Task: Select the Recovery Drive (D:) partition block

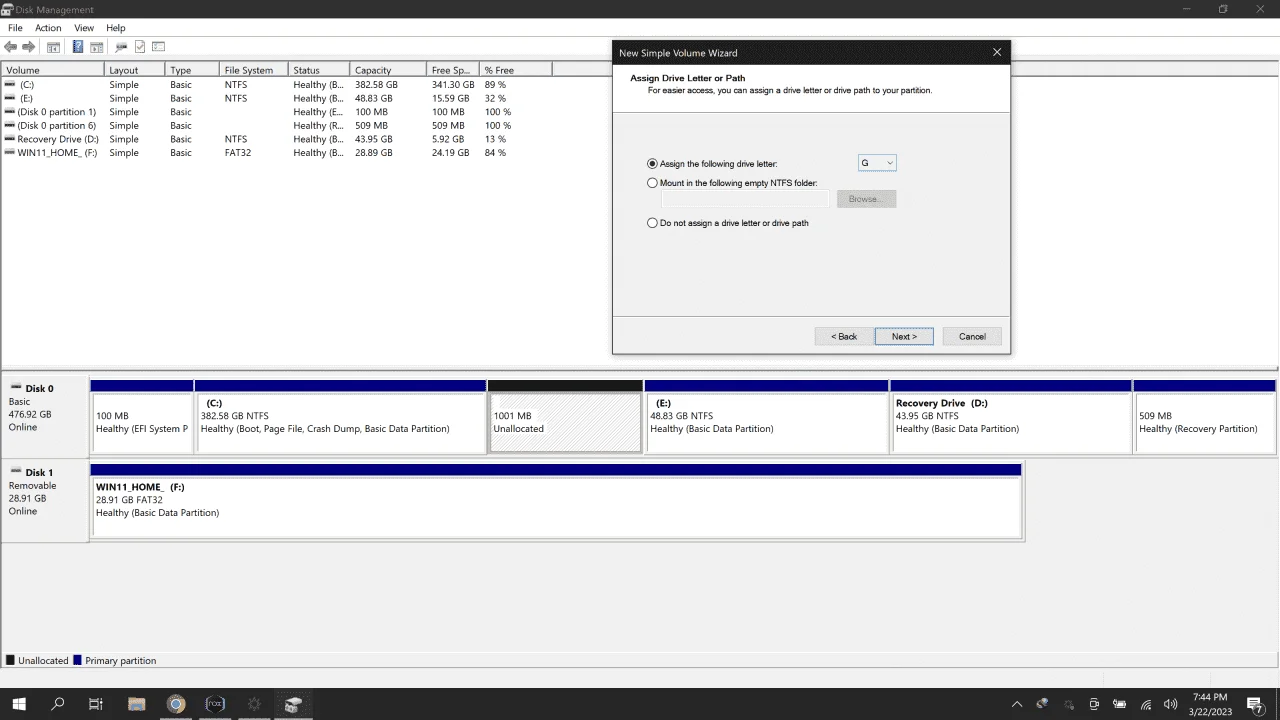Action: (1011, 417)
